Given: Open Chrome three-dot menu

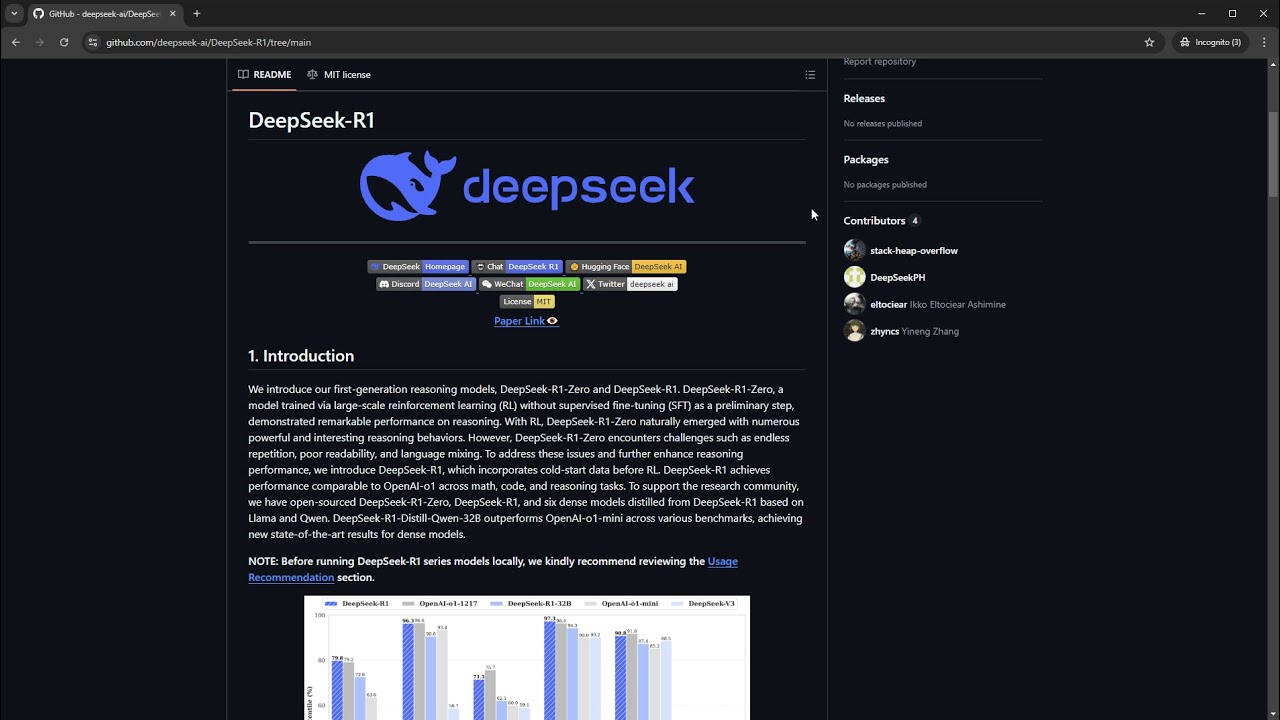Looking at the screenshot, I should pos(1264,42).
